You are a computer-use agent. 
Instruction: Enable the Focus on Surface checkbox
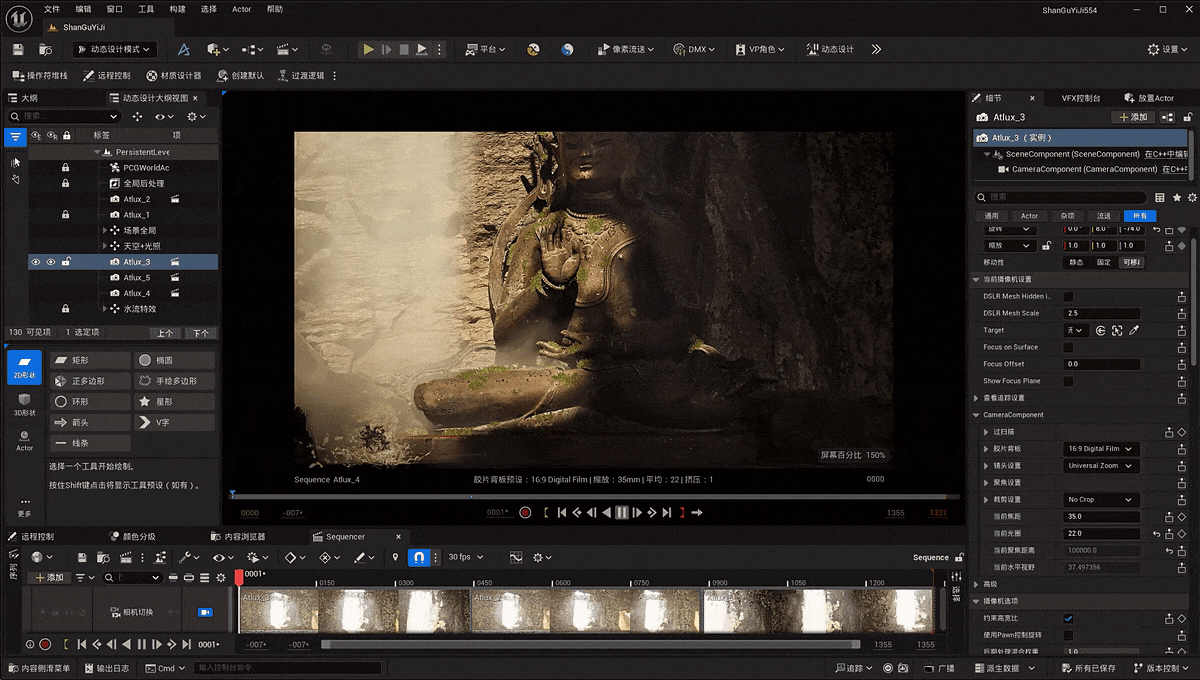[1068, 347]
